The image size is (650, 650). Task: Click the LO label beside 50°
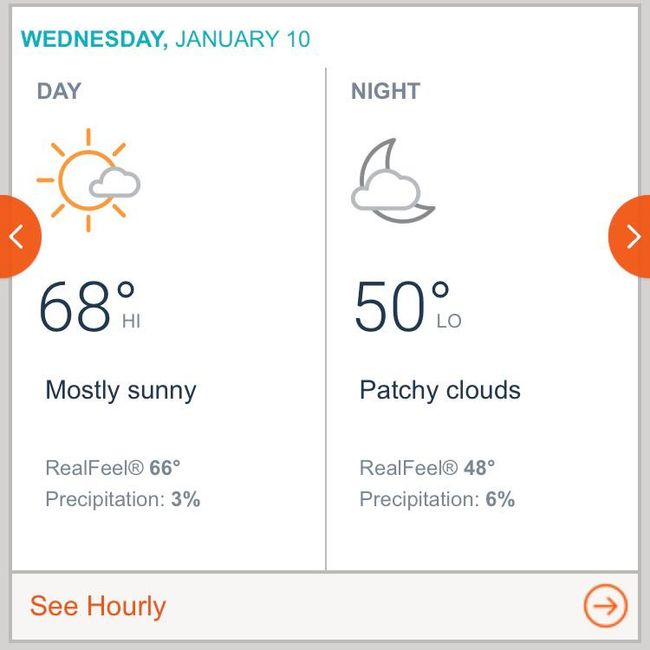coord(449,322)
